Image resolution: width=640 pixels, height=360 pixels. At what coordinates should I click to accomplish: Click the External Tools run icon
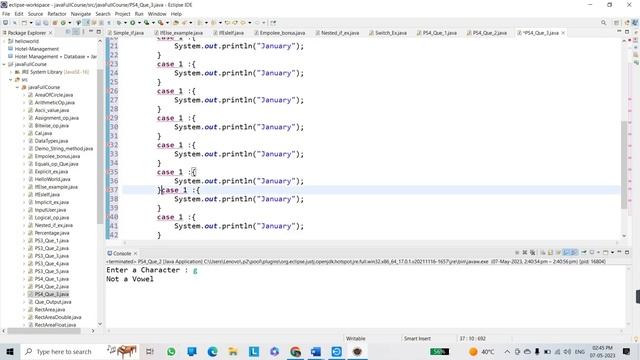161,23
